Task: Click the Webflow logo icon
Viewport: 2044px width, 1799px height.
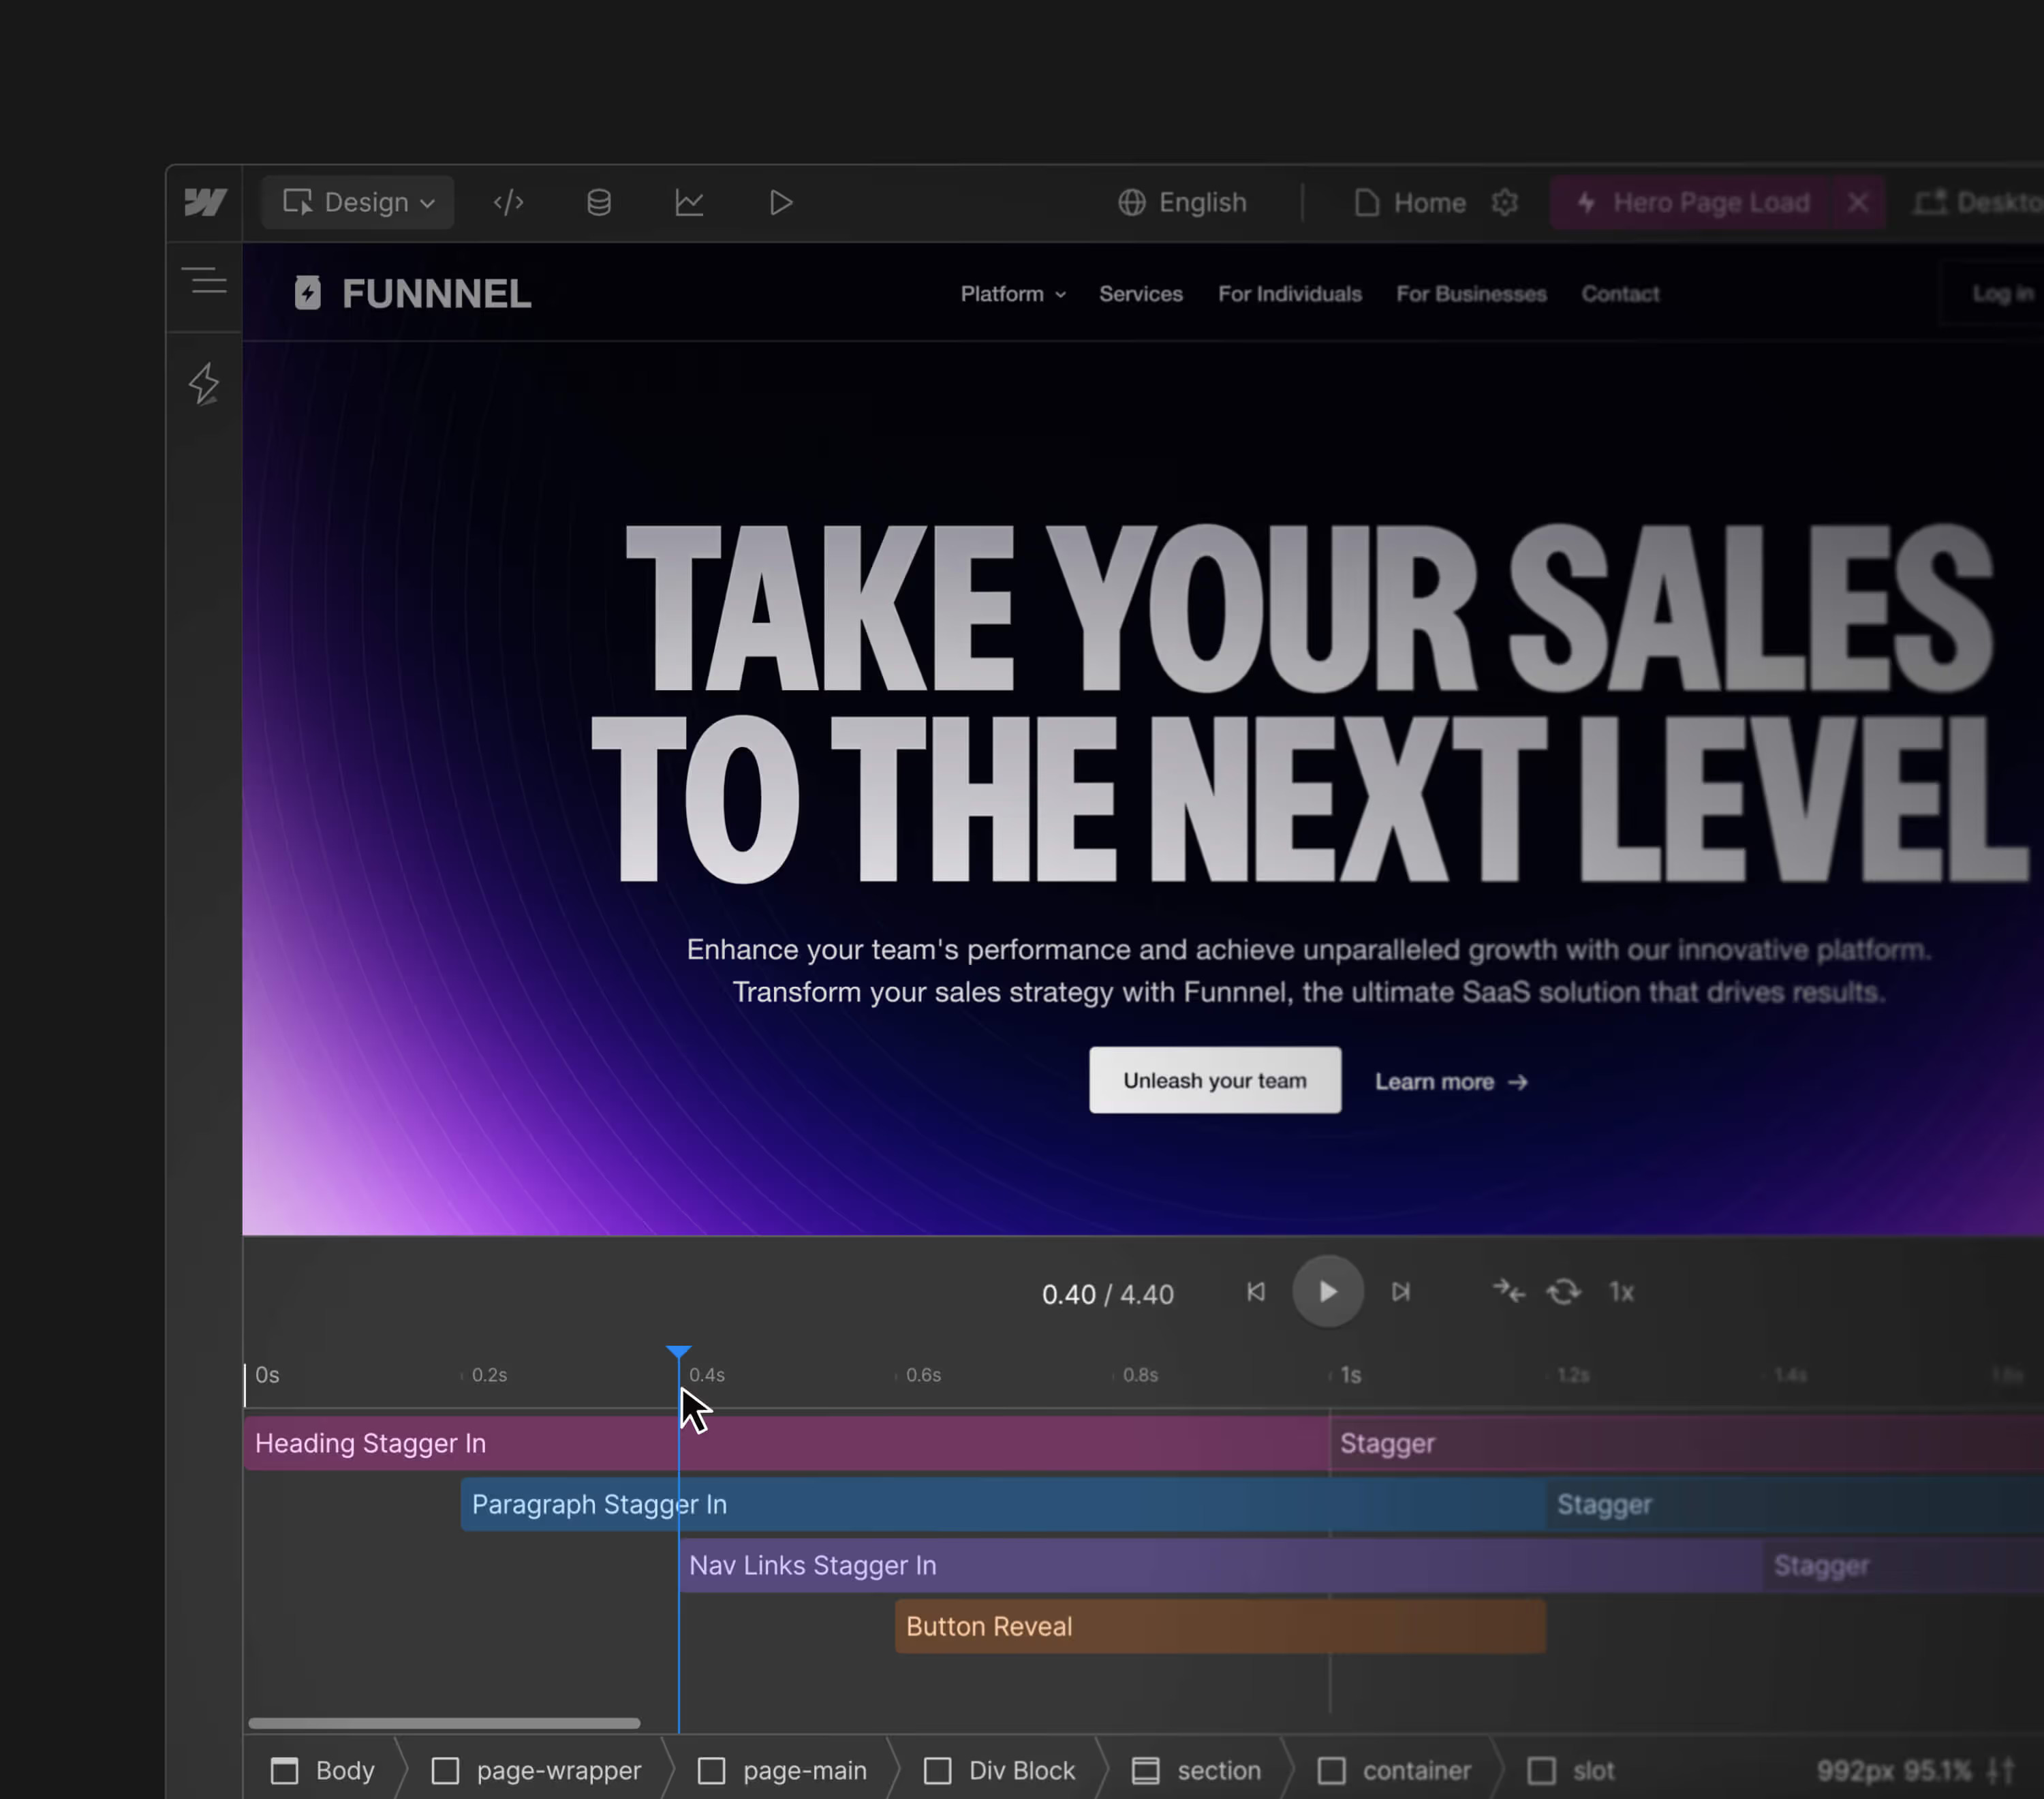Action: [205, 203]
